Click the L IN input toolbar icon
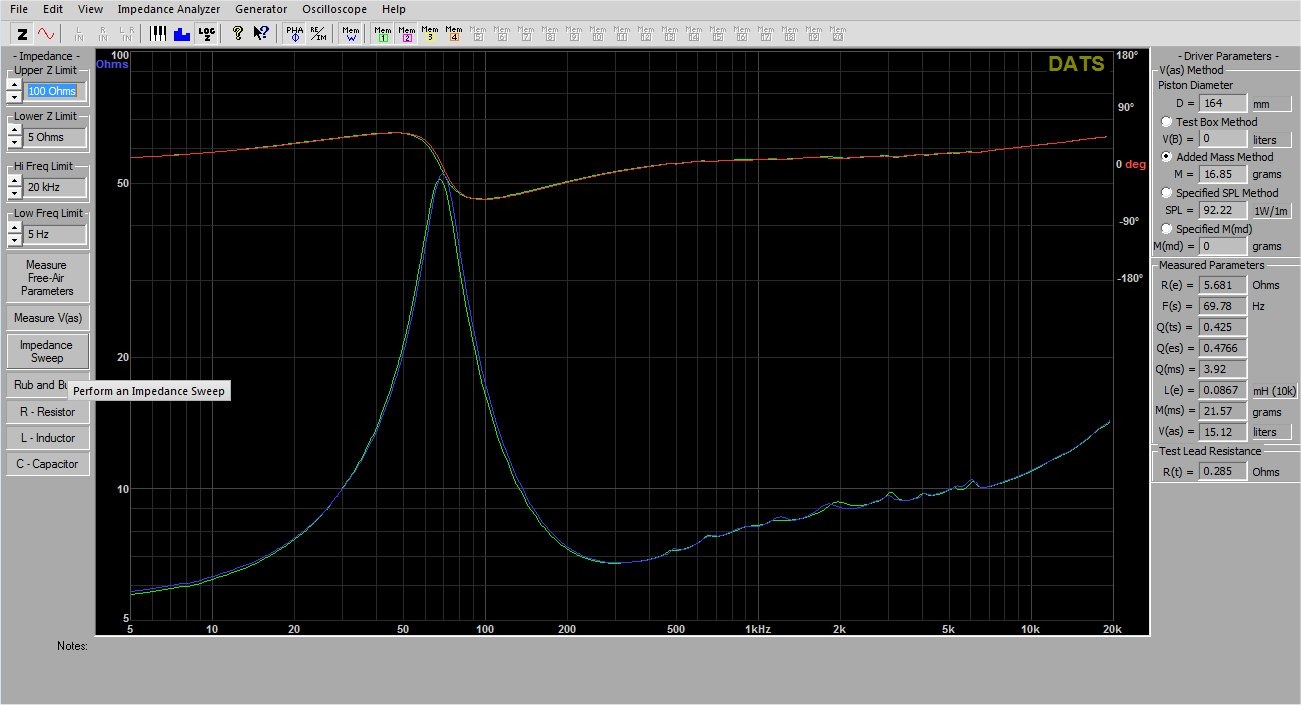 79,33
